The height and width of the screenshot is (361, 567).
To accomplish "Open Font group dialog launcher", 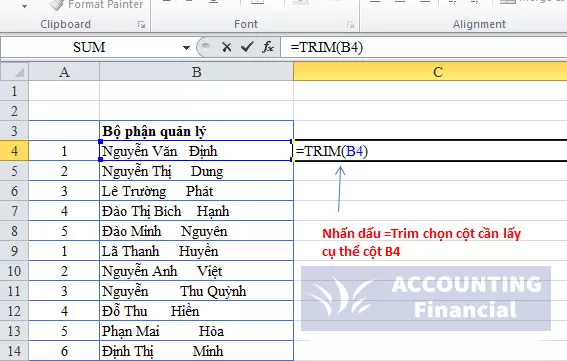I will [x=350, y=25].
